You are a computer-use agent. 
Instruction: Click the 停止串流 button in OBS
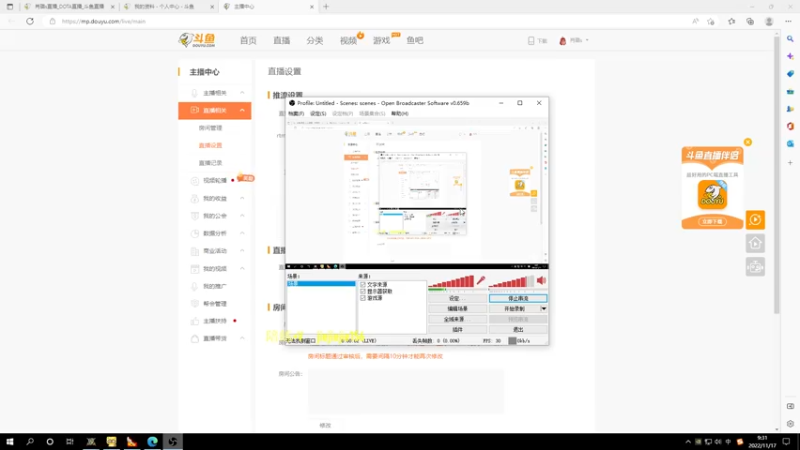pos(518,298)
